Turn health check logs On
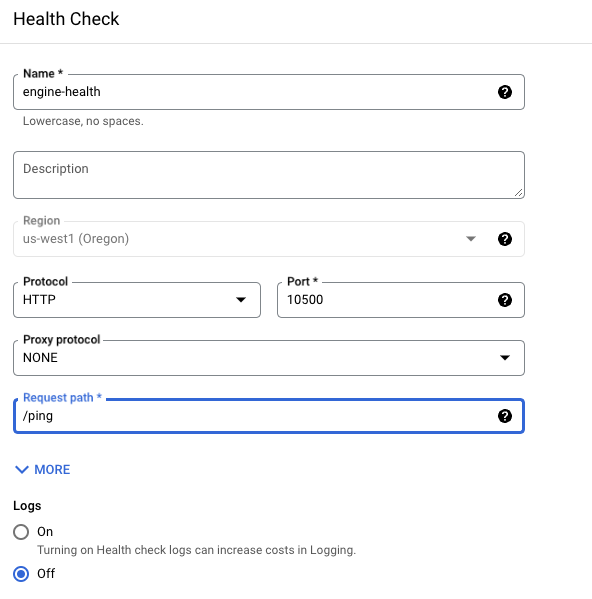592x599 pixels. [x=21, y=532]
